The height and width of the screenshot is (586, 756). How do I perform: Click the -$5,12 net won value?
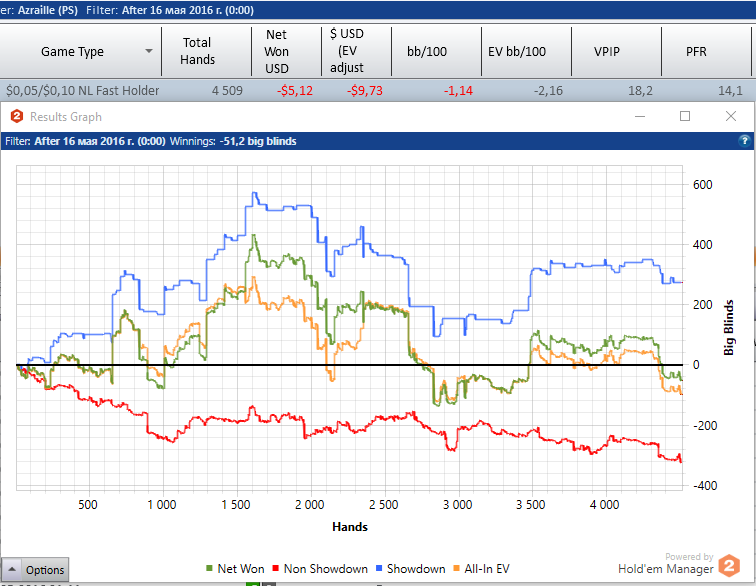(x=295, y=91)
